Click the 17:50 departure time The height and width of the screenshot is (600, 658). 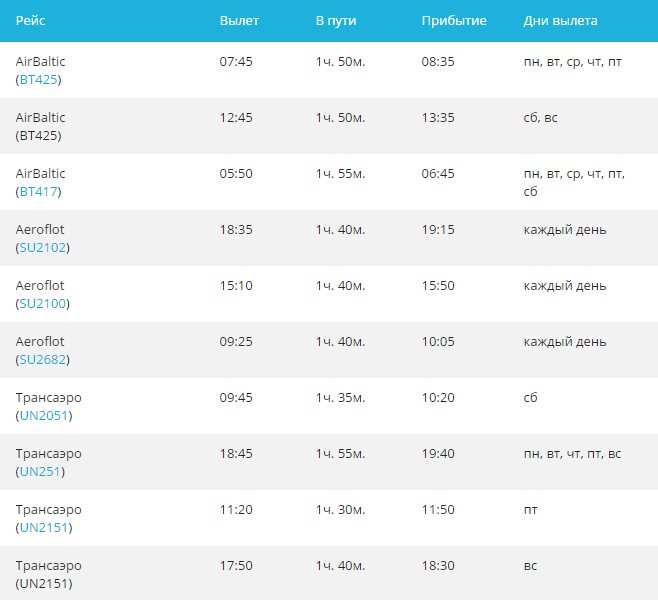point(236,566)
